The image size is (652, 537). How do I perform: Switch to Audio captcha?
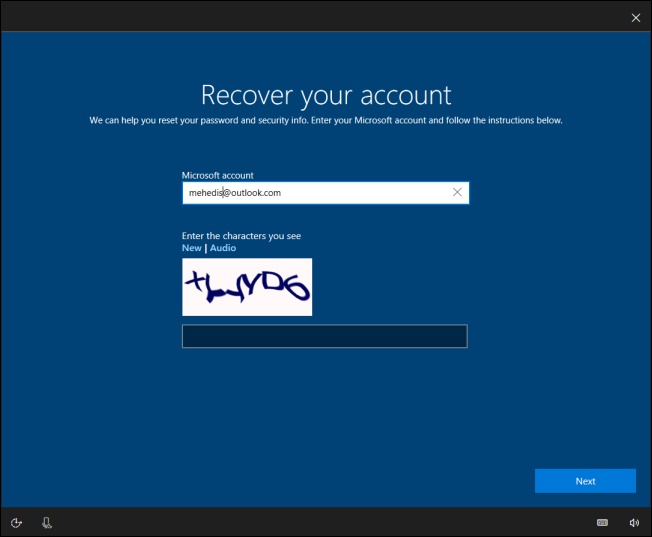coord(223,248)
